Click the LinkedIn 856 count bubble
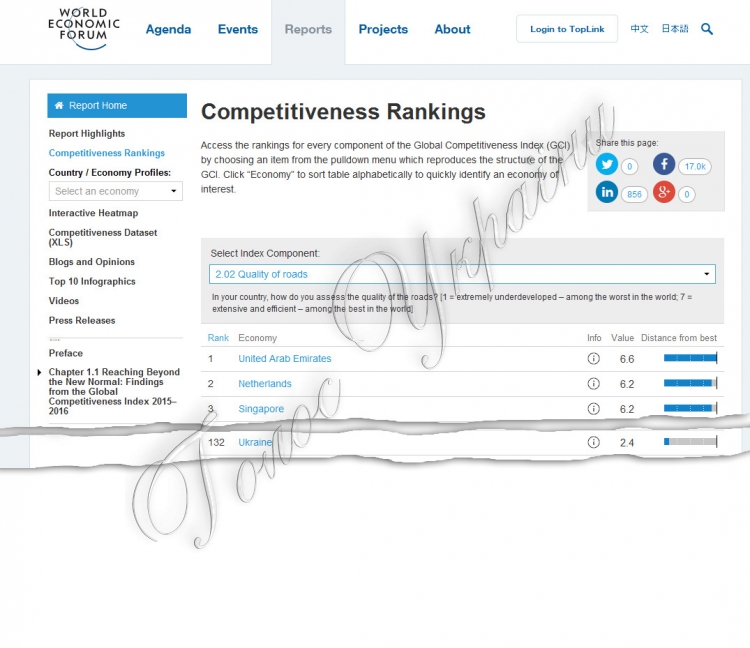This screenshot has width=750, height=648. (x=634, y=194)
